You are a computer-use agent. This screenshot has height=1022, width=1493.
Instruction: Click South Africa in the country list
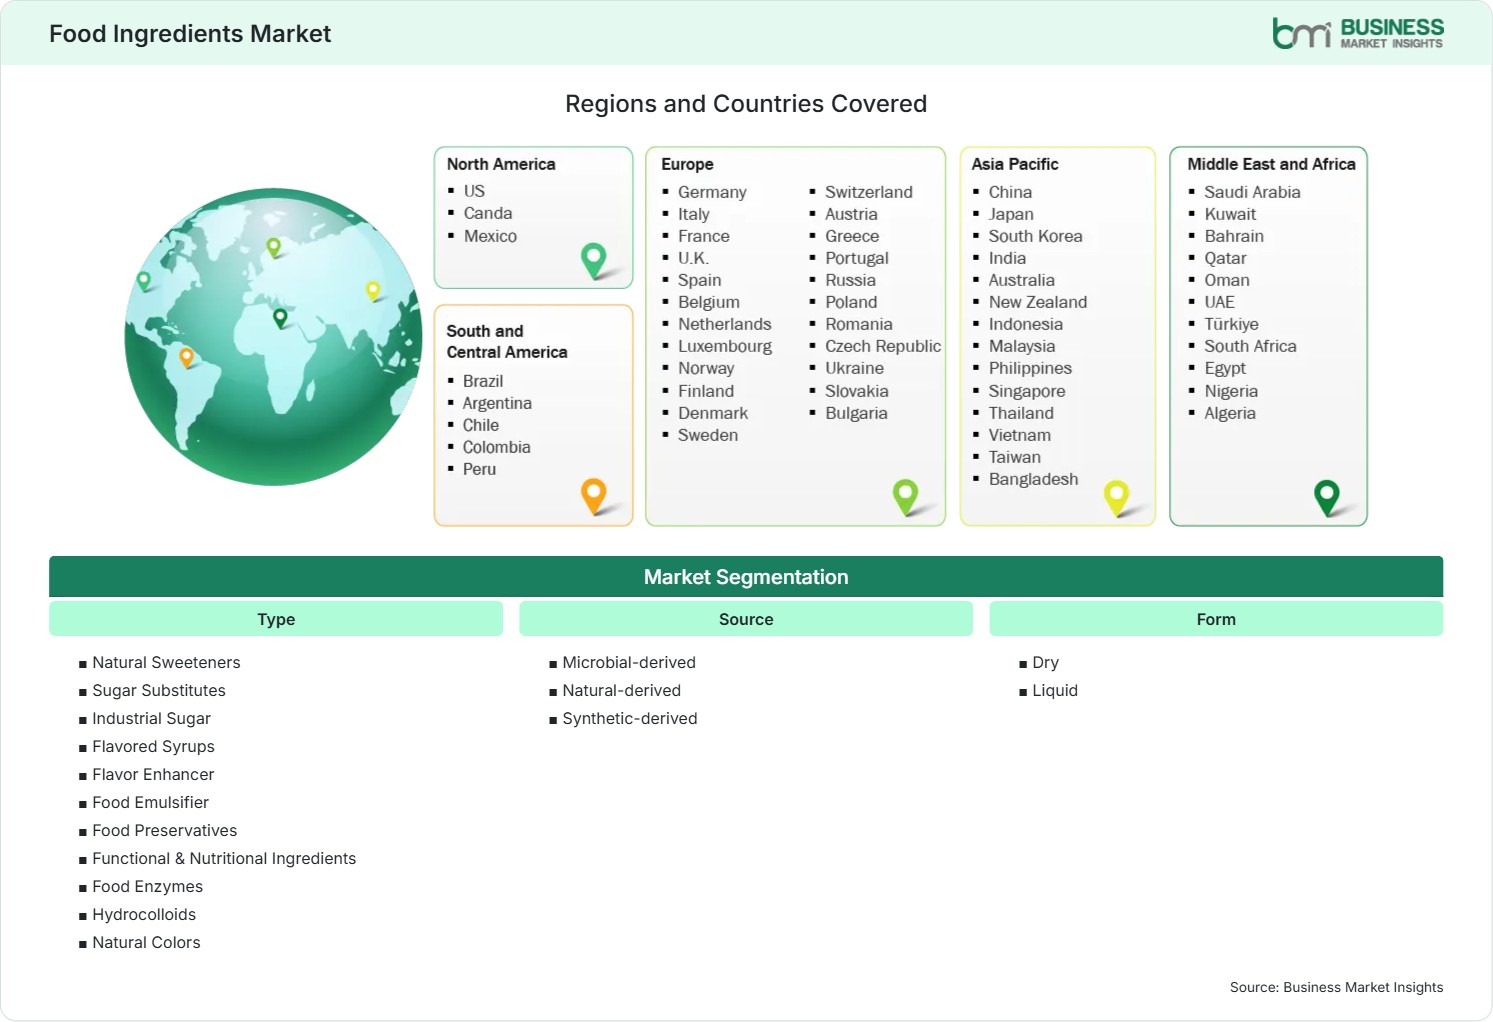pyautogui.click(x=1250, y=346)
